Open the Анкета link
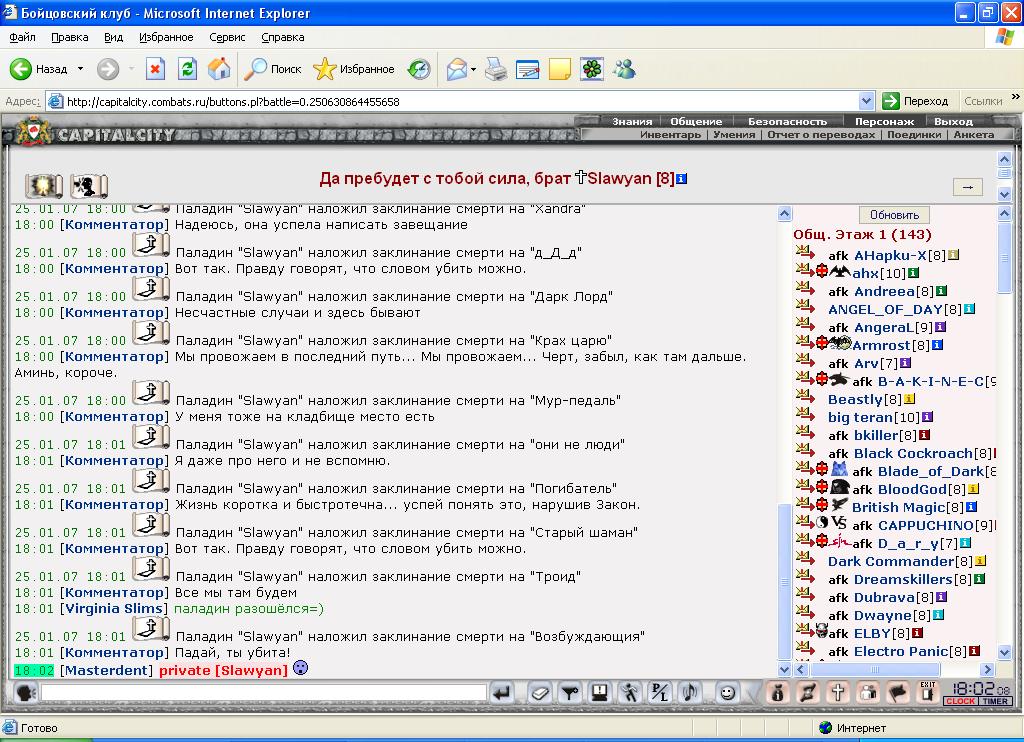The width and height of the screenshot is (1024, 742). pyautogui.click(x=974, y=135)
